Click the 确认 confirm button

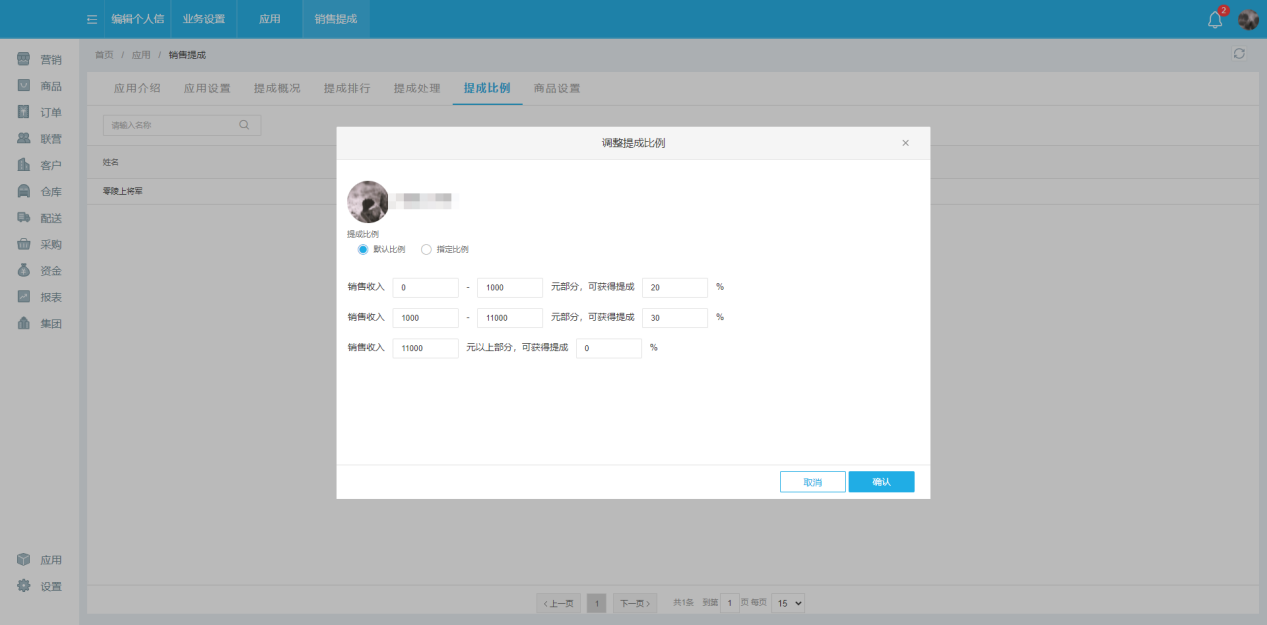click(880, 481)
